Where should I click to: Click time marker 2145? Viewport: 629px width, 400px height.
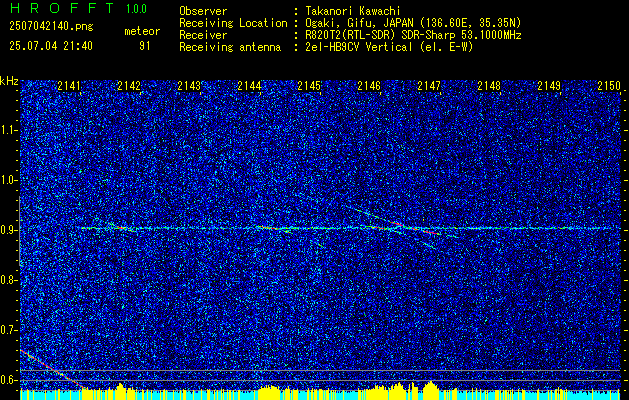(309, 86)
